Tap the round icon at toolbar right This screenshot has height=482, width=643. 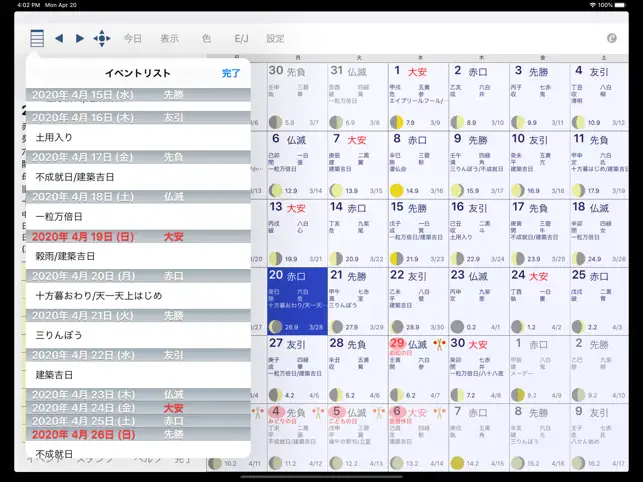pyautogui.click(x=611, y=38)
